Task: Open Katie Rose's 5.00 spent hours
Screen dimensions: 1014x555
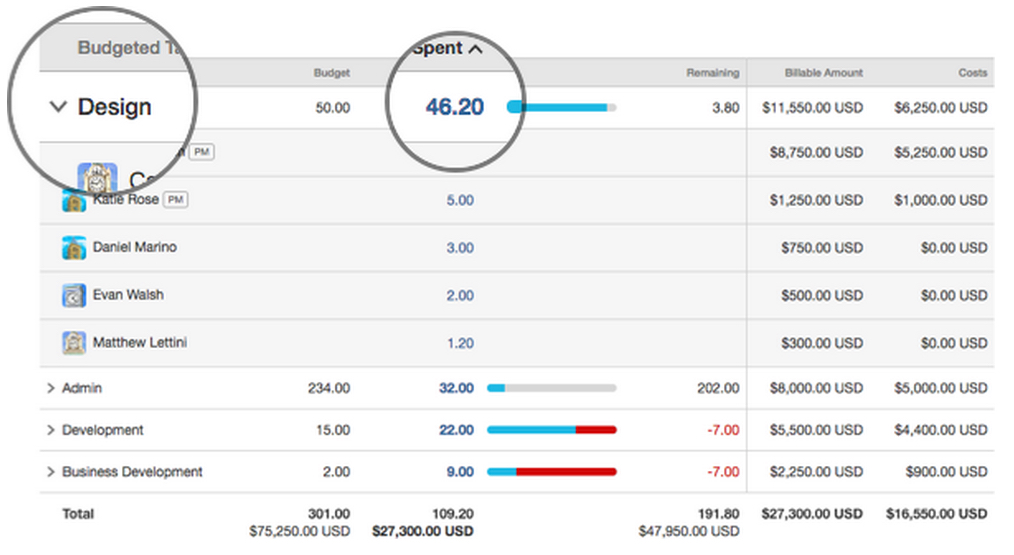Action: 460,201
